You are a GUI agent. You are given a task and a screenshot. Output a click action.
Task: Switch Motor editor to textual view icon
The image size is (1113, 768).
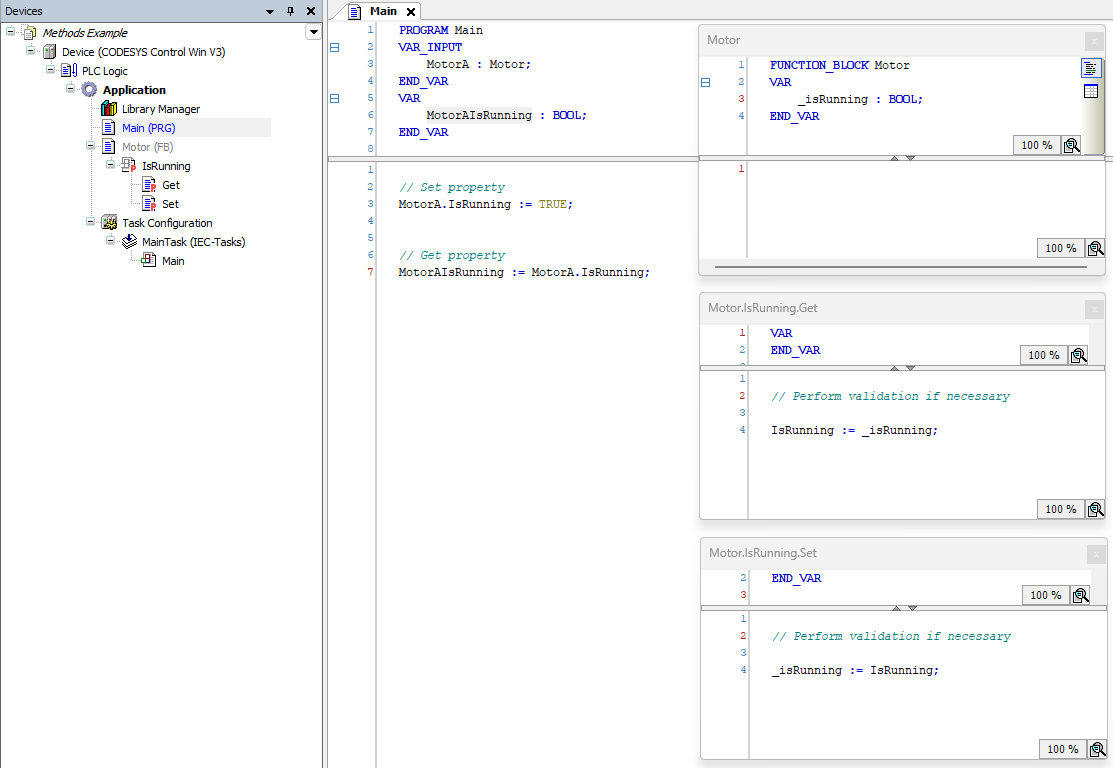coord(1090,68)
